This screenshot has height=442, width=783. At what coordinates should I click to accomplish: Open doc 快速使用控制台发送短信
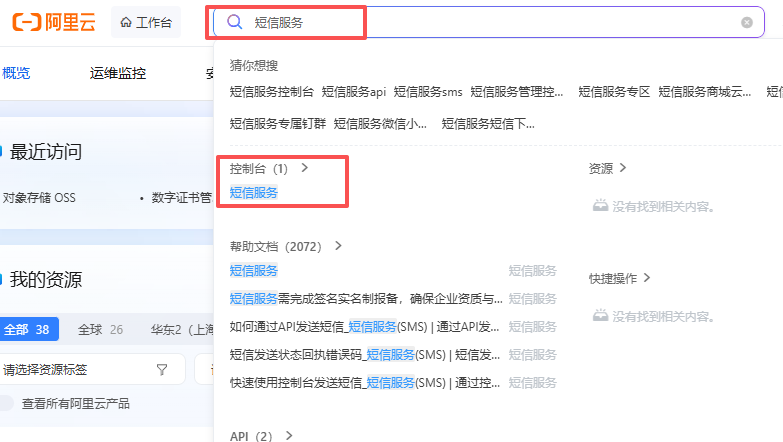pyautogui.click(x=365, y=383)
